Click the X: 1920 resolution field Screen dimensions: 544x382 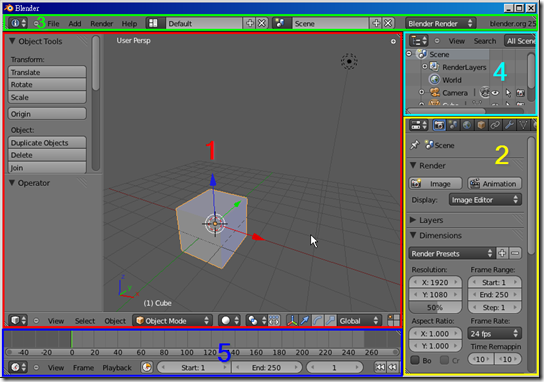(x=435, y=282)
